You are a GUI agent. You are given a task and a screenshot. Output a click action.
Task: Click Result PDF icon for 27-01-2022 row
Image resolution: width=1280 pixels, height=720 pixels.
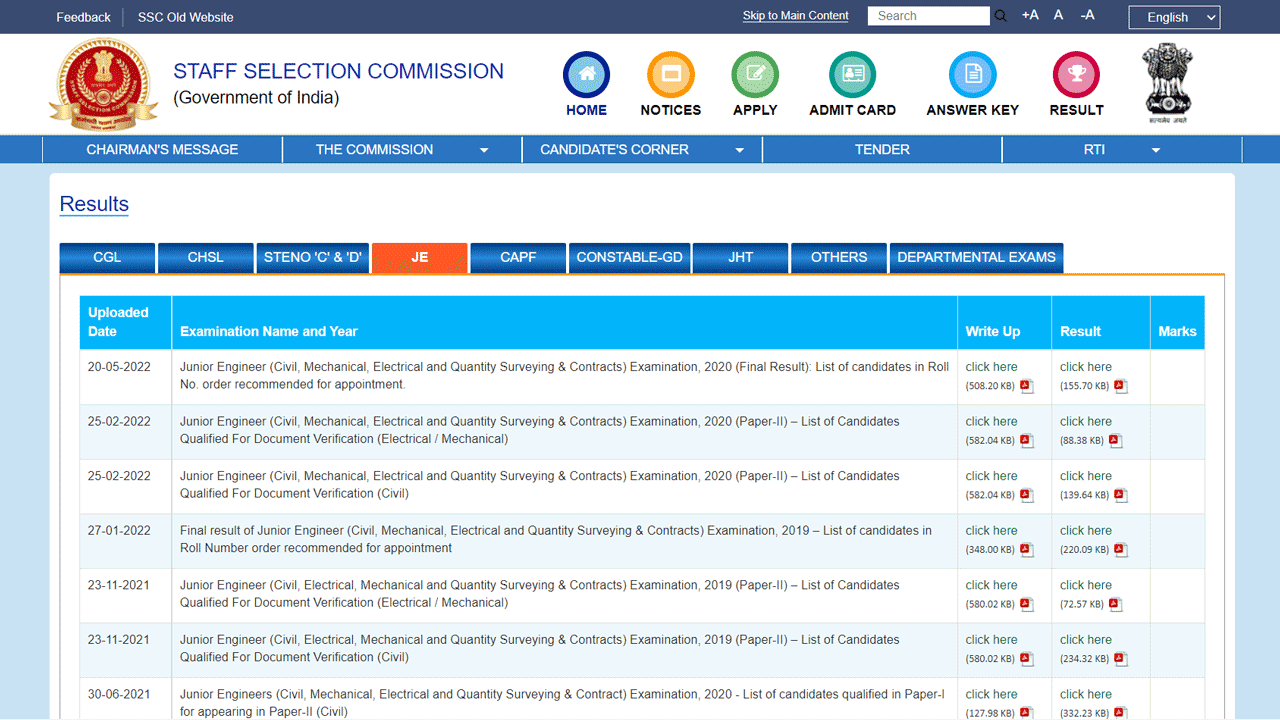tap(1120, 550)
